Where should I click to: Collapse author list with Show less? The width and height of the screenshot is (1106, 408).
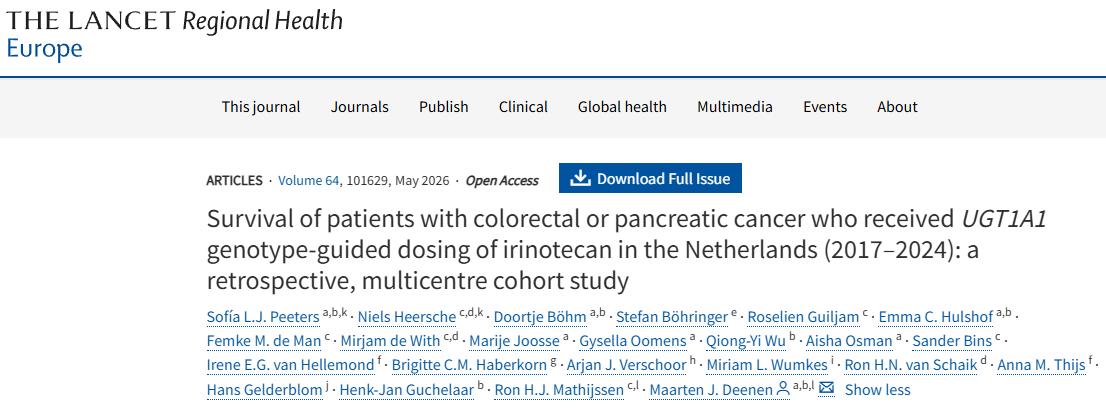877,389
